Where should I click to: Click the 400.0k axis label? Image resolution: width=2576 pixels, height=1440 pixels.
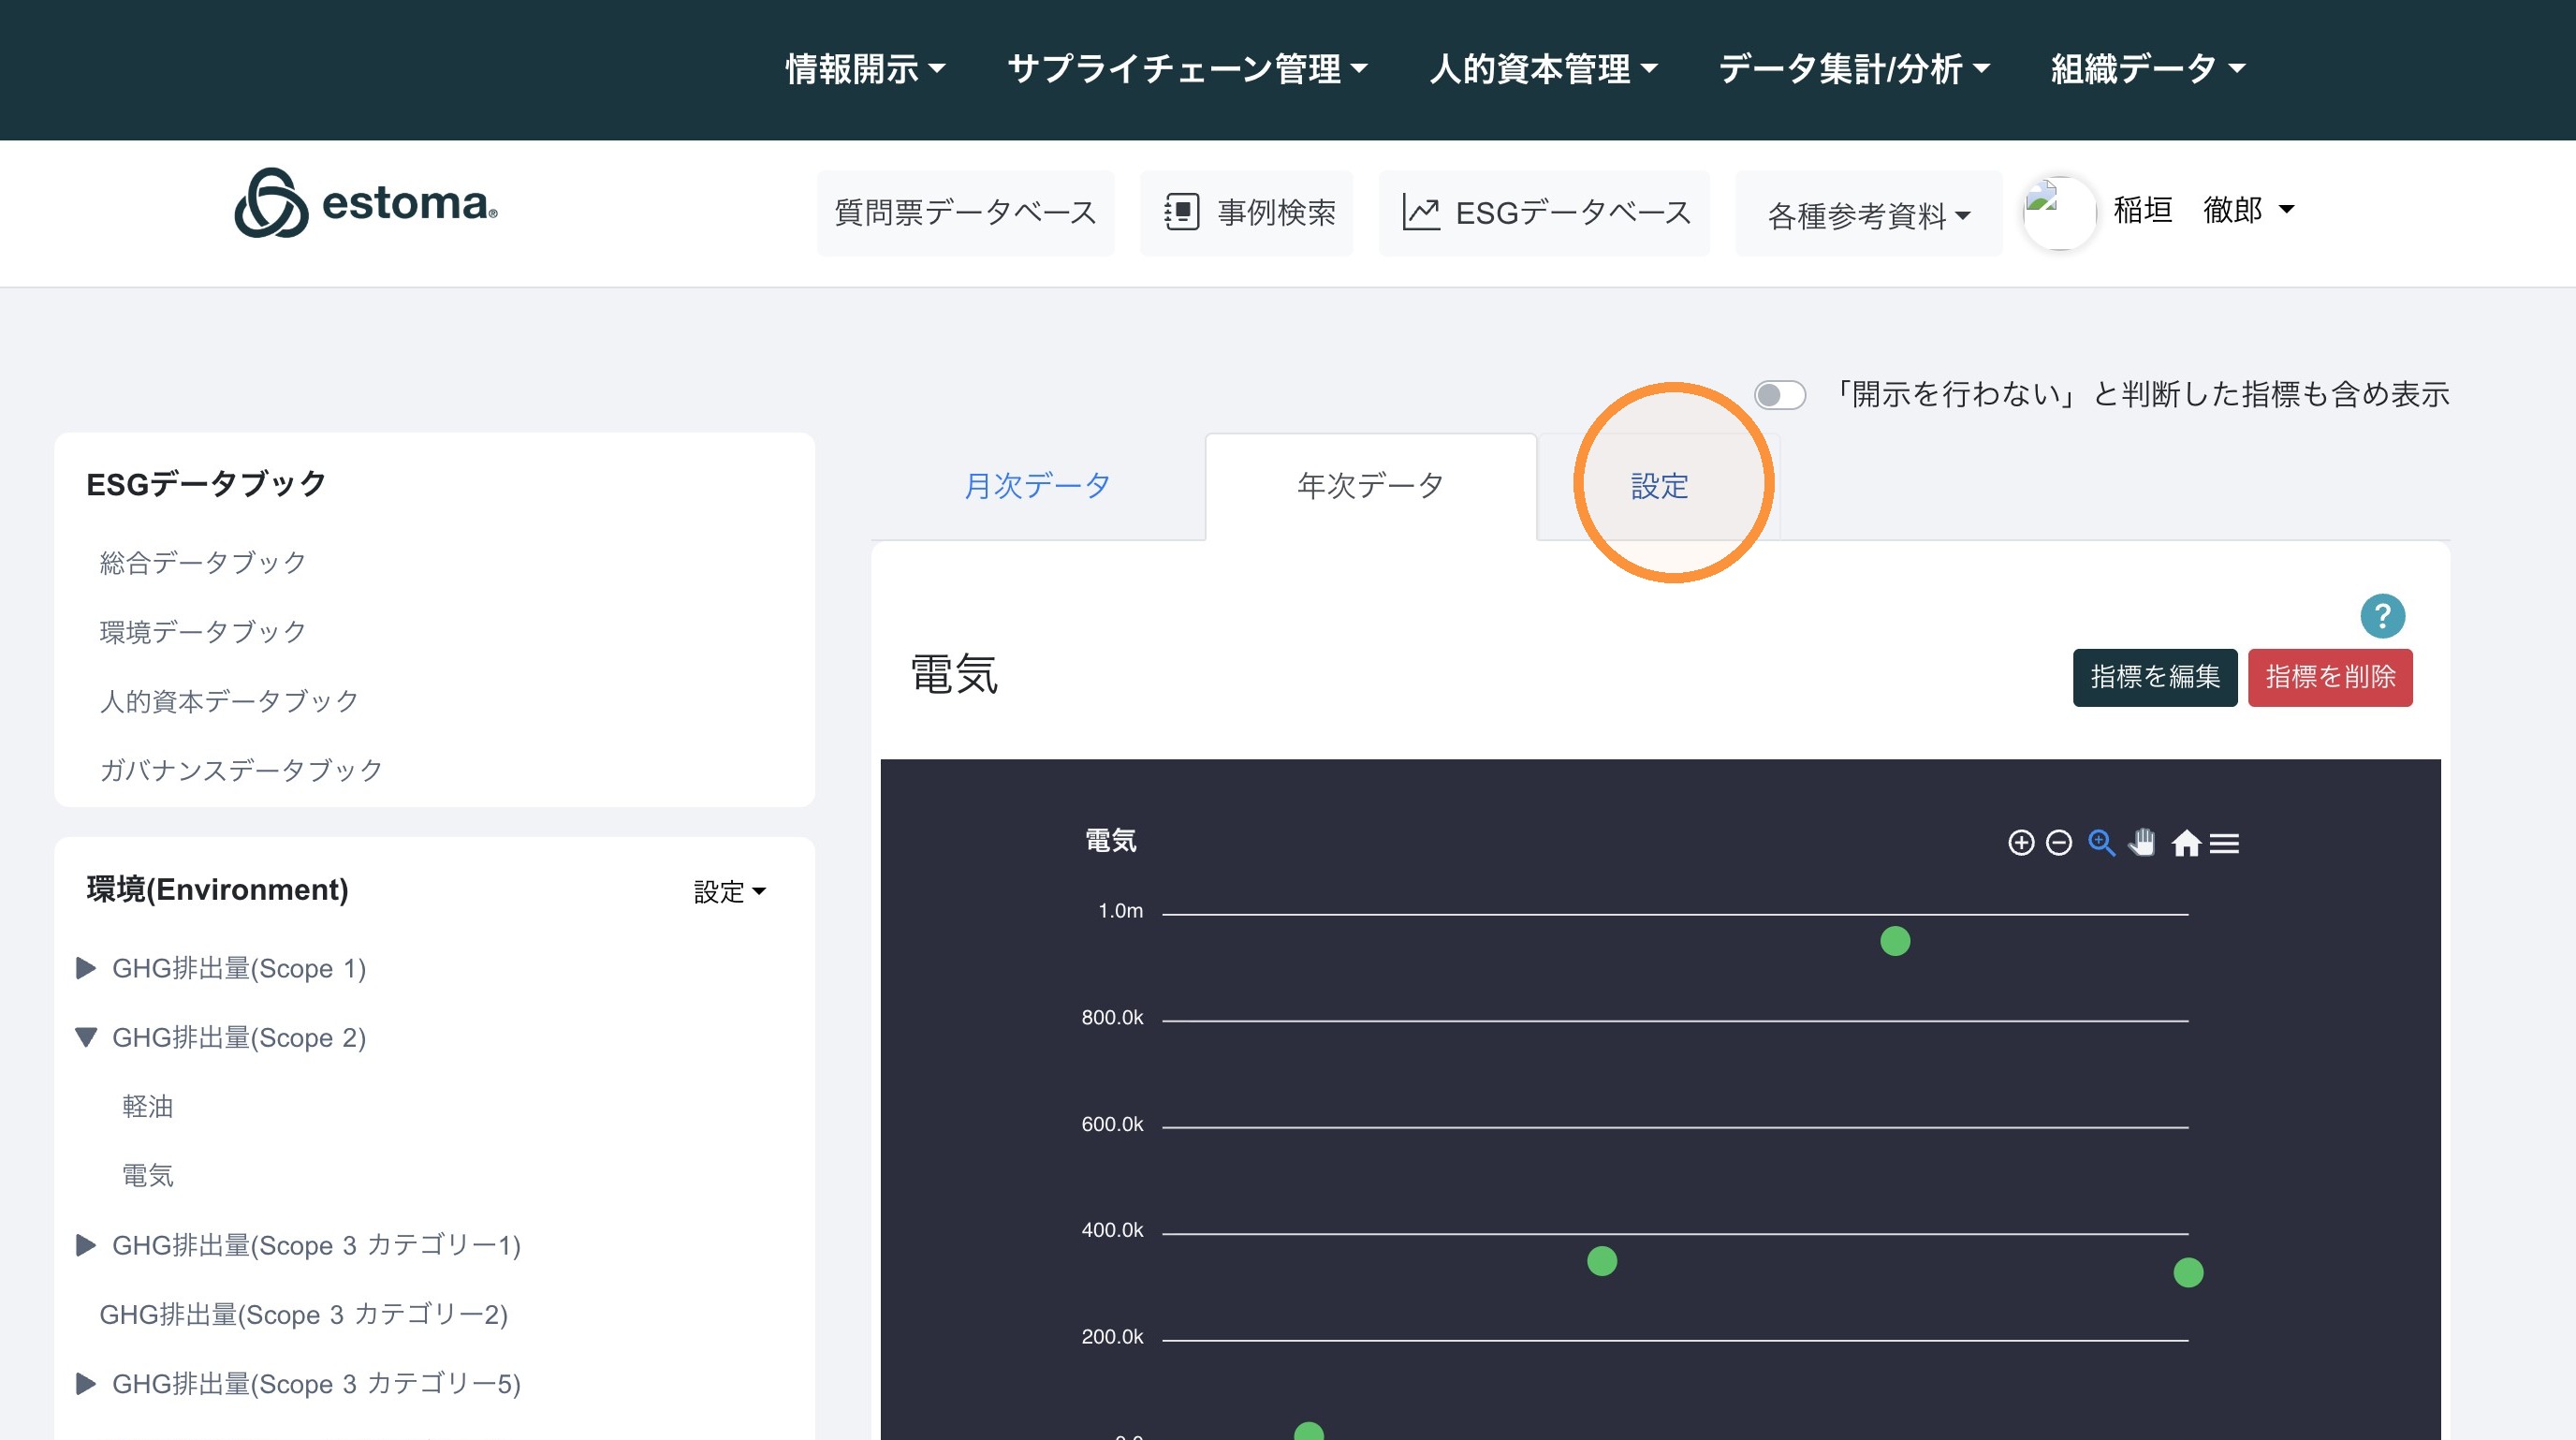(1112, 1230)
